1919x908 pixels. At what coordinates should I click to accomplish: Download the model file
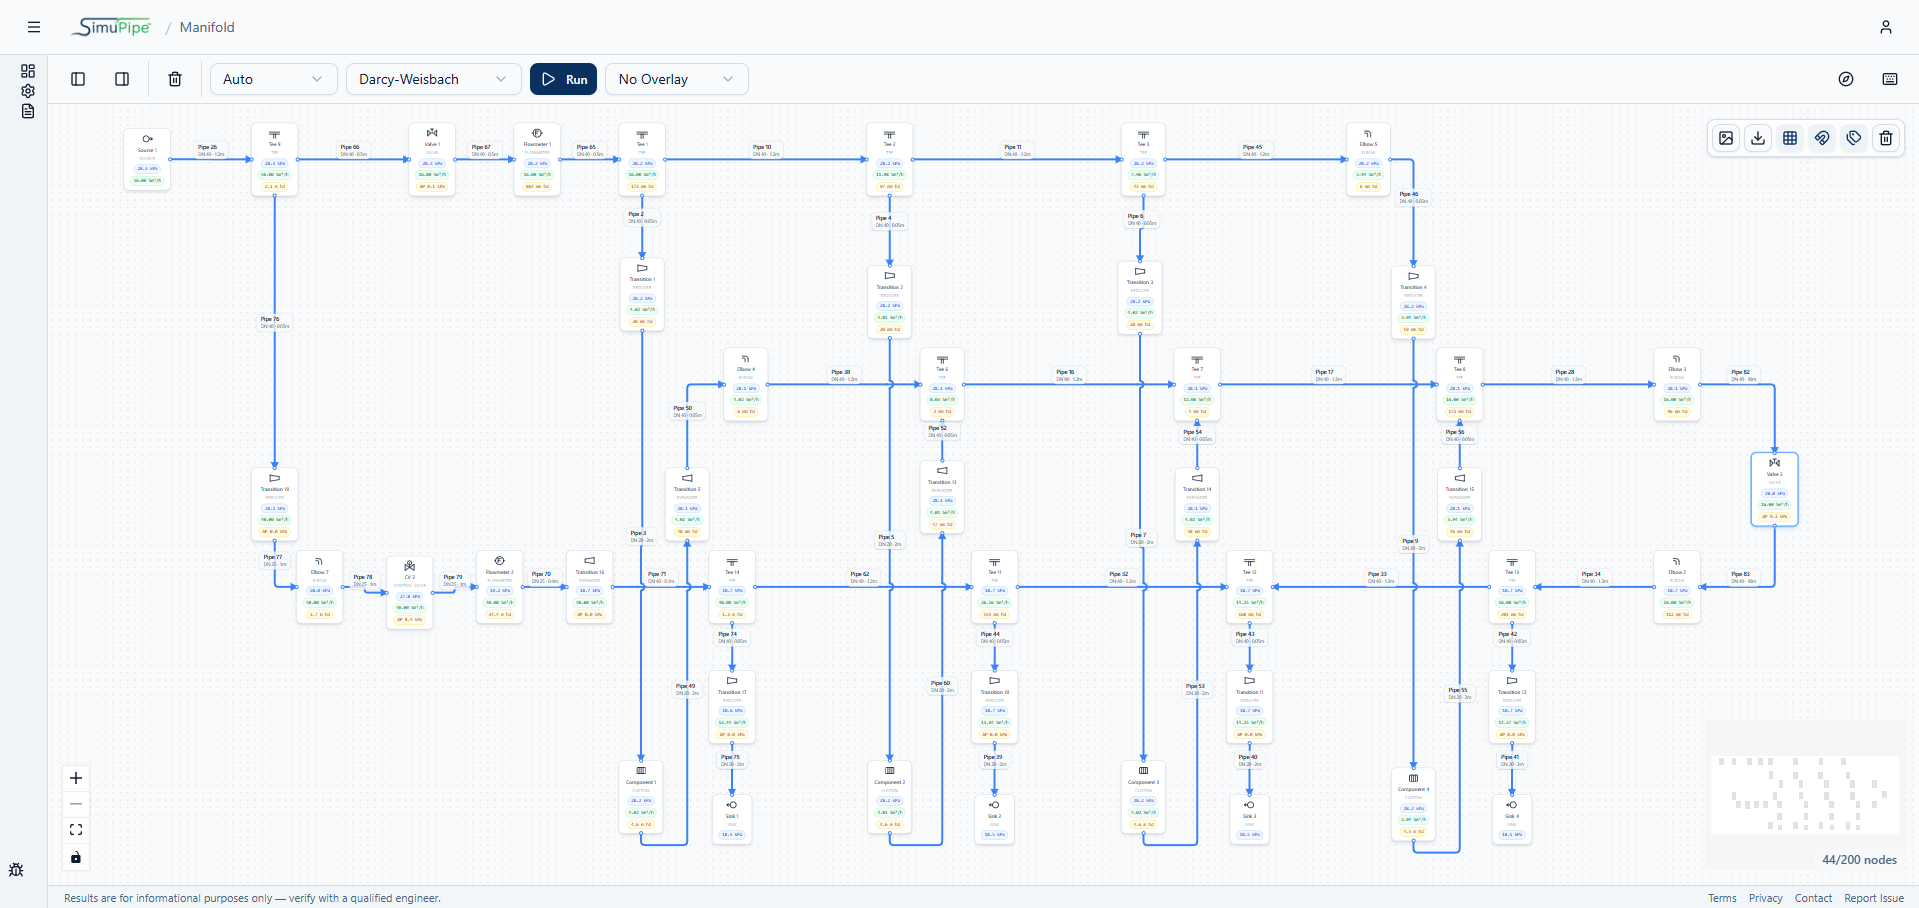click(1758, 138)
